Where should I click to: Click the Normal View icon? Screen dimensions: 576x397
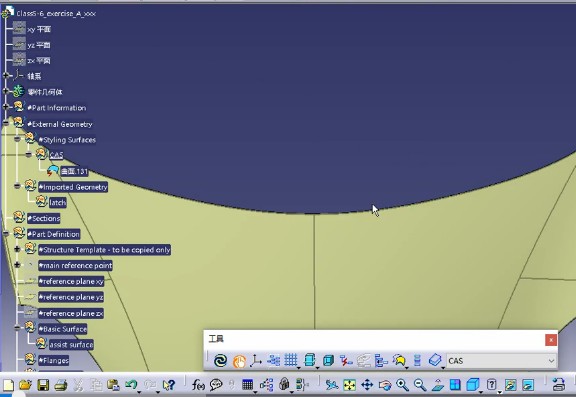click(x=438, y=385)
